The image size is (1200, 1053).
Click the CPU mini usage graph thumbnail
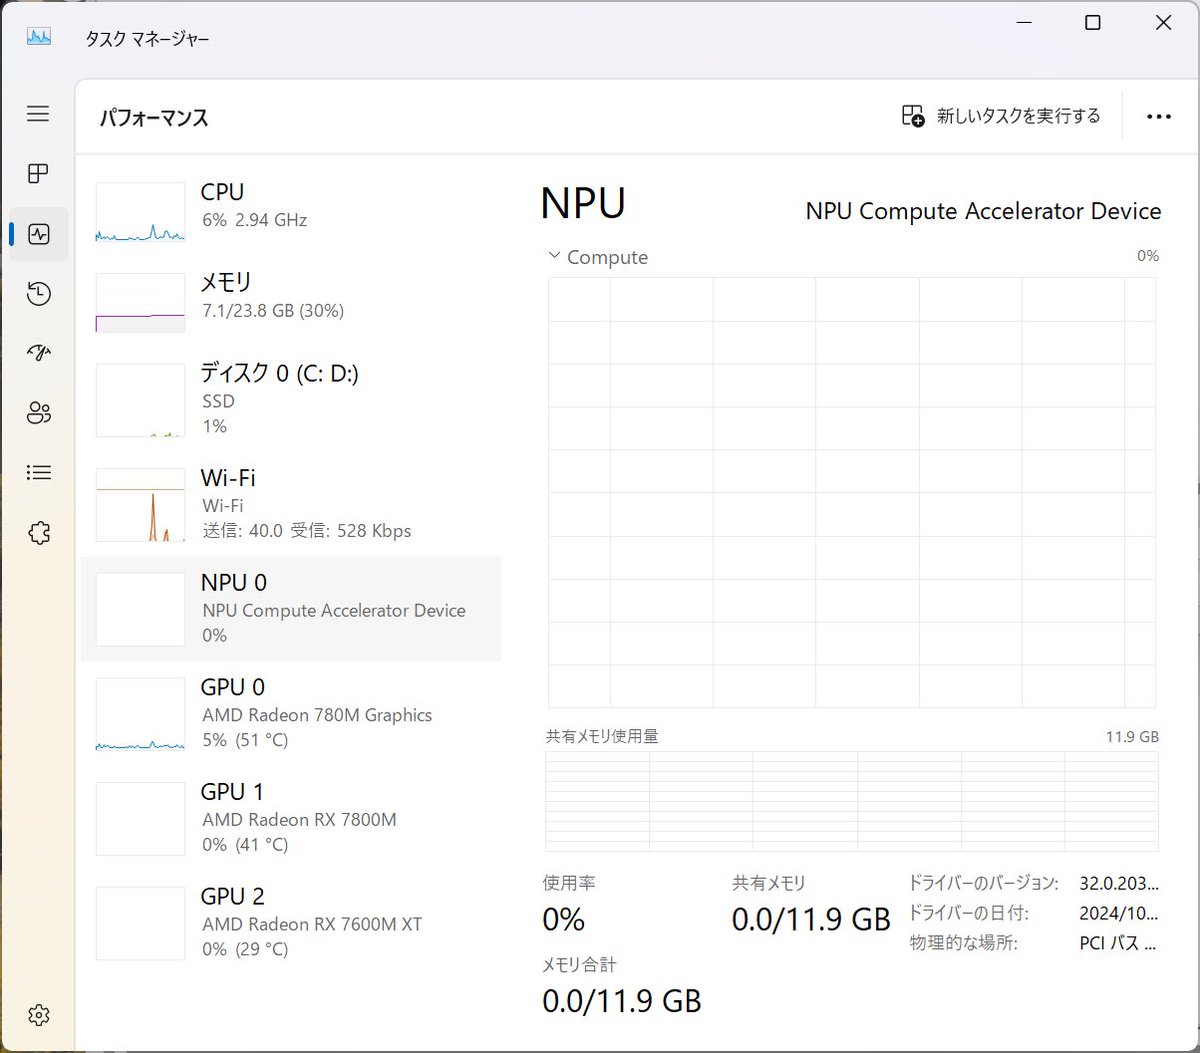click(x=140, y=212)
